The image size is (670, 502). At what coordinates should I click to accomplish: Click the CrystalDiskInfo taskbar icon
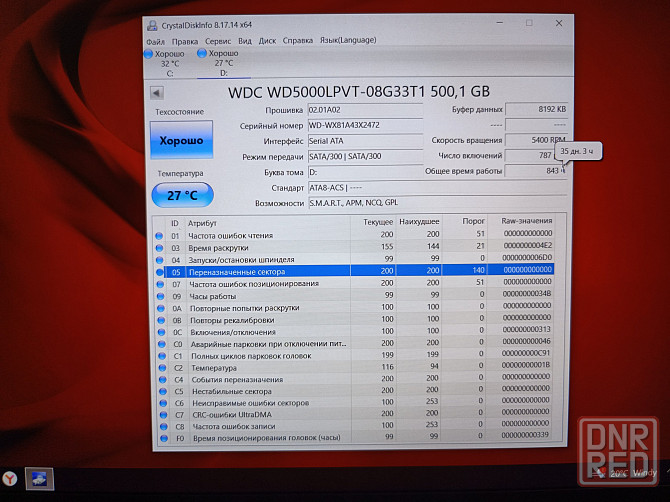point(39,479)
